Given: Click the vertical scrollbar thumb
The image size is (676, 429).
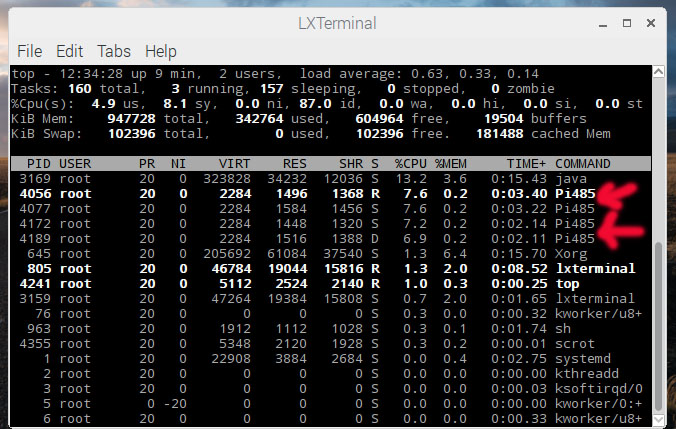Looking at the screenshot, I should [658, 326].
